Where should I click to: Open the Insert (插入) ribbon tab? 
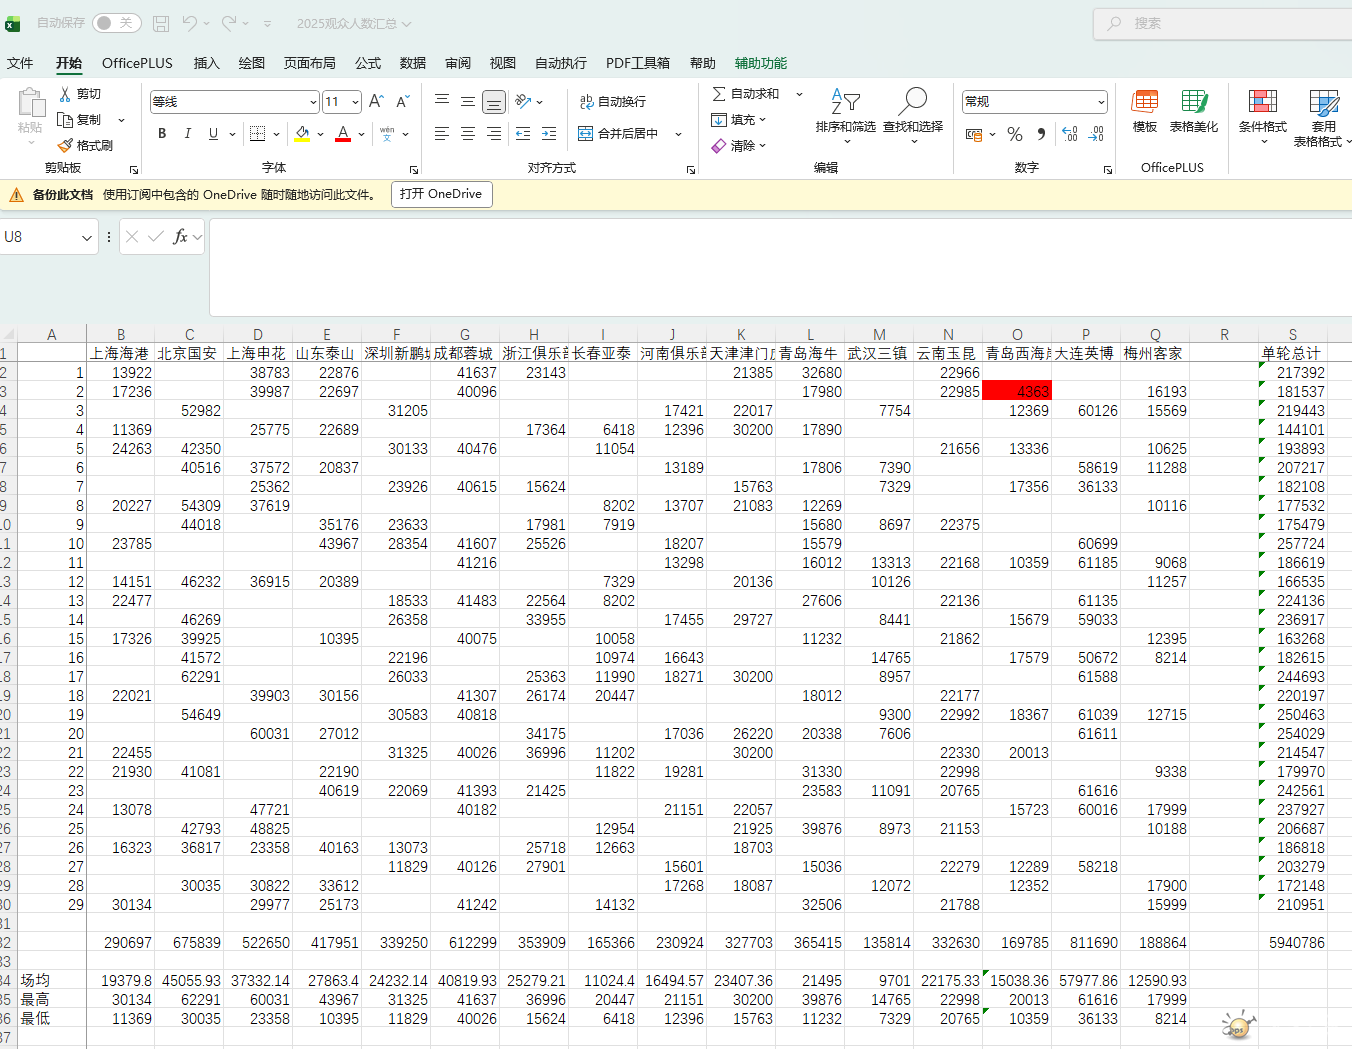pyautogui.click(x=206, y=63)
